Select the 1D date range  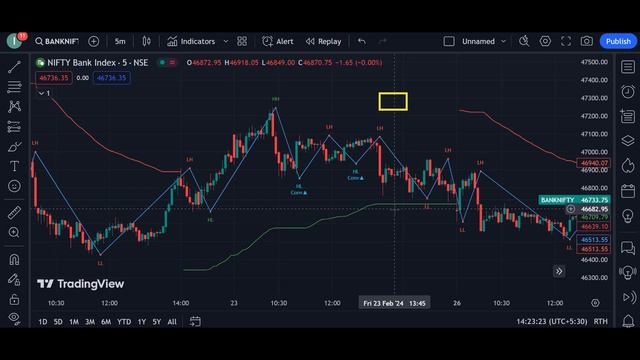click(42, 322)
